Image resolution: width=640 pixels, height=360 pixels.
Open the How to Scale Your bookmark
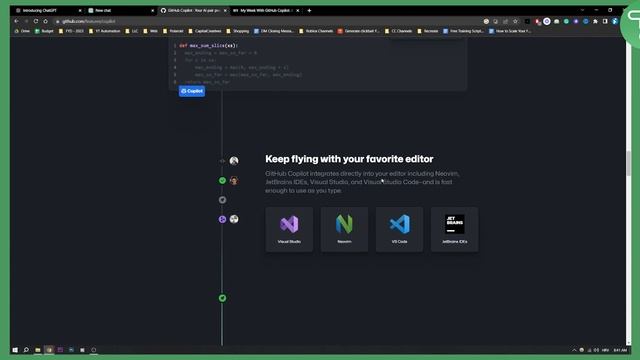510,31
